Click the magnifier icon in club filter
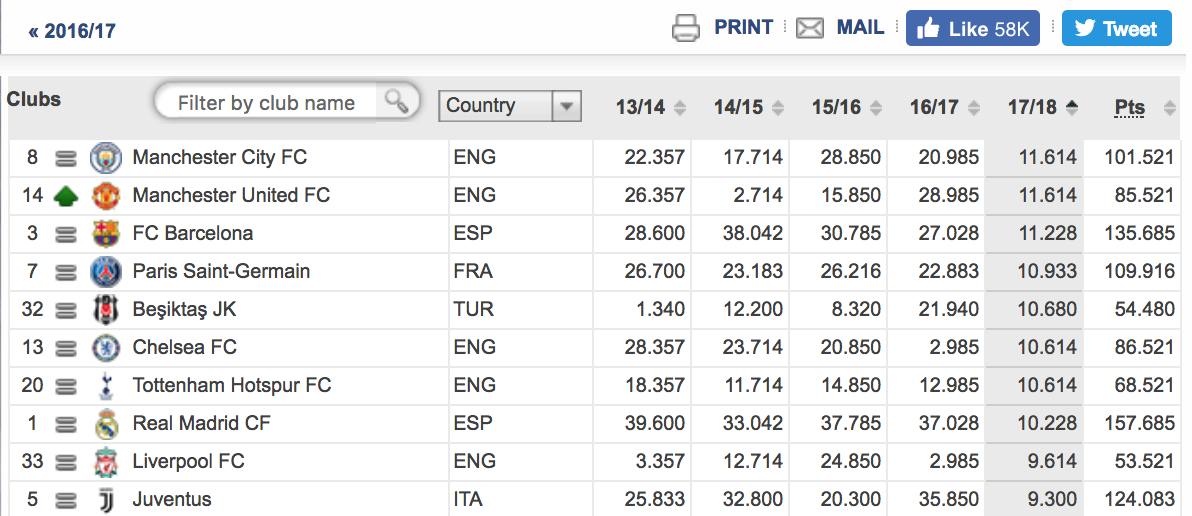 pyautogui.click(x=397, y=101)
